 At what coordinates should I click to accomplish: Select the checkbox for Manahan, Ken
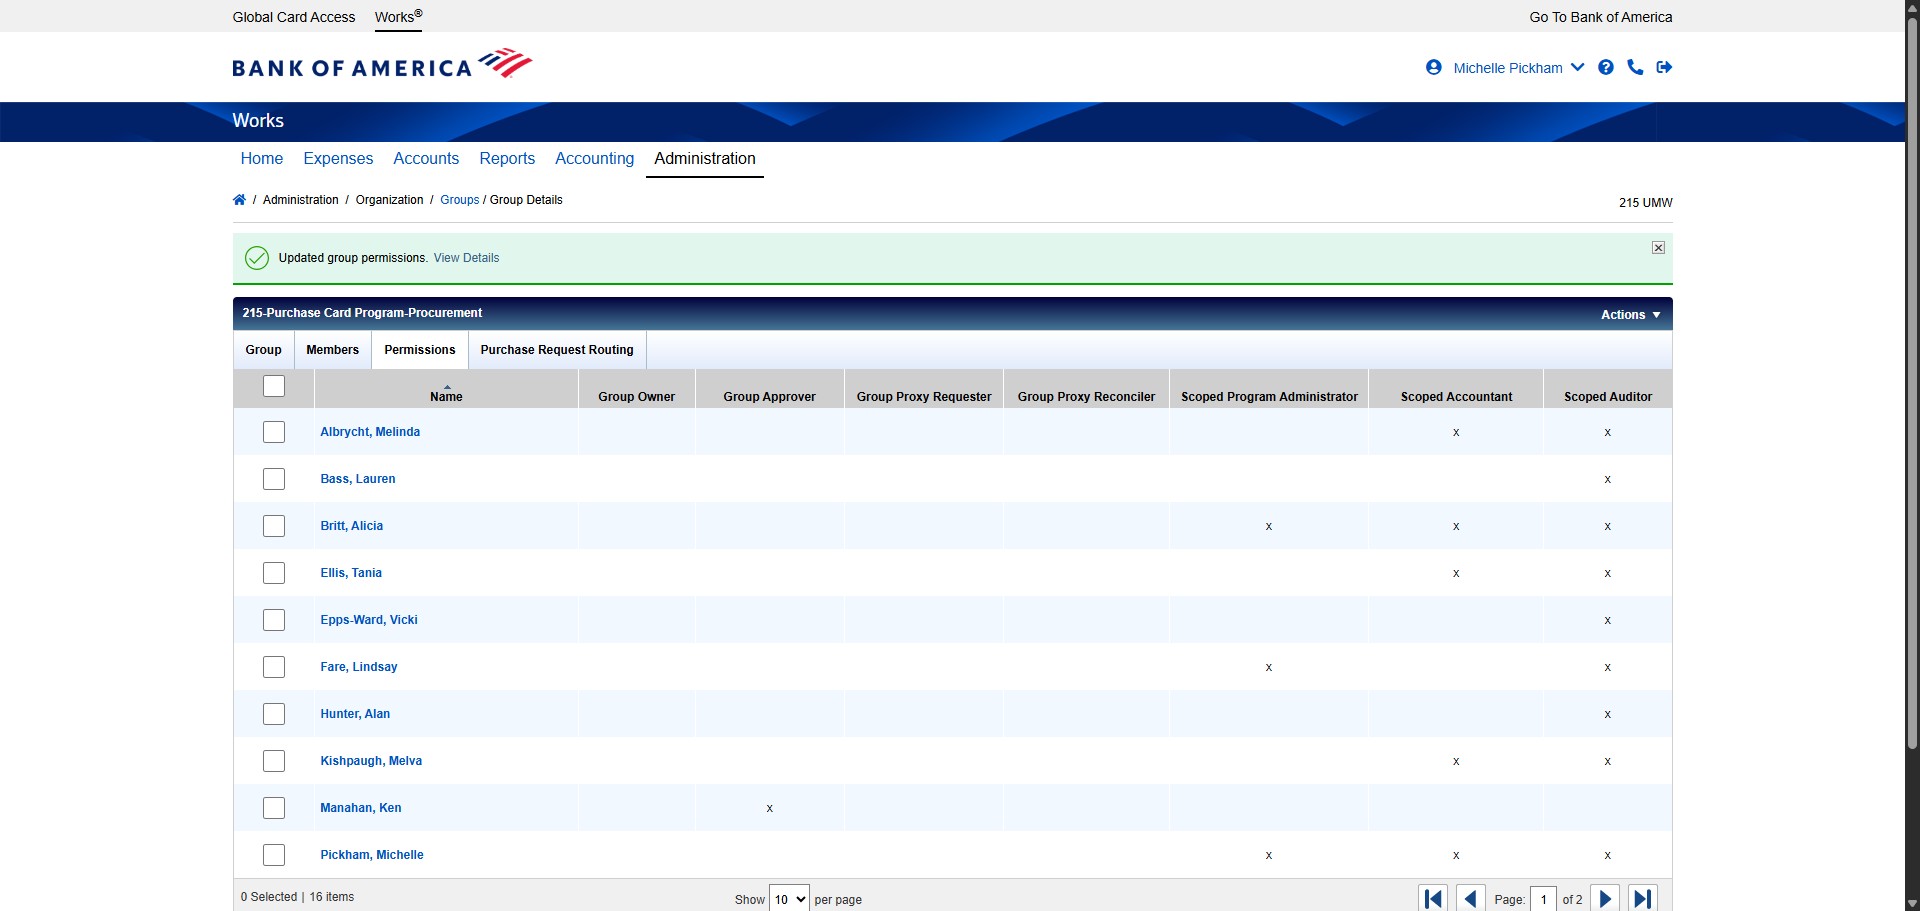coord(274,808)
